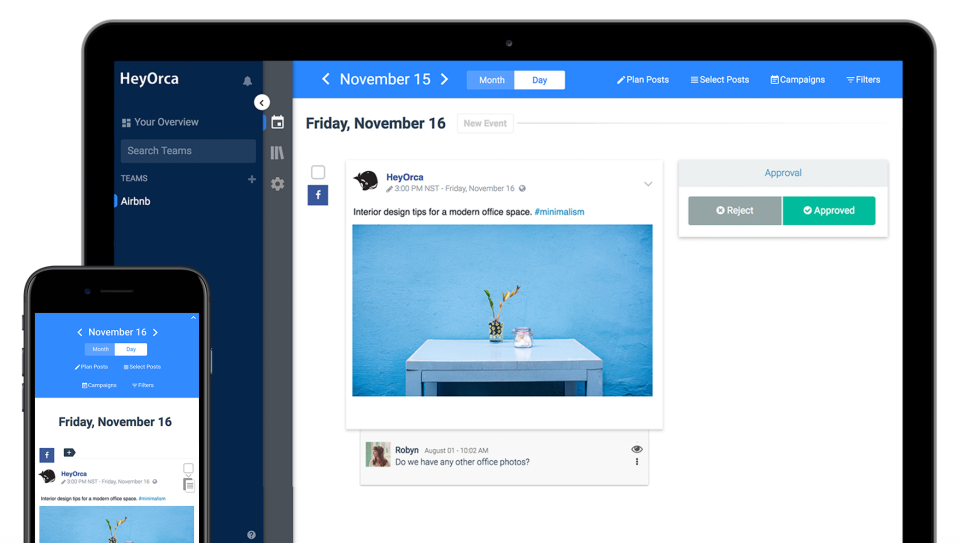
Task: Click Robyn's avatar in the comment
Action: tap(378, 454)
